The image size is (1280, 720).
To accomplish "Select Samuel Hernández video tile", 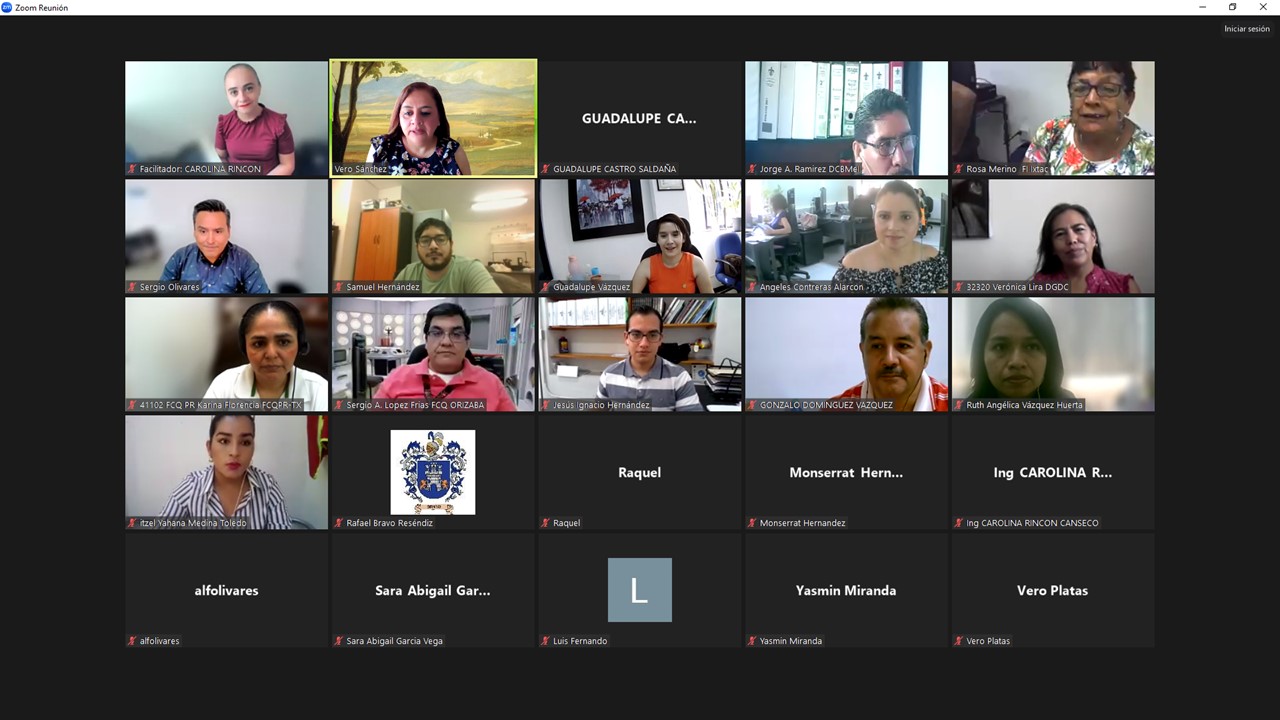I will [433, 236].
